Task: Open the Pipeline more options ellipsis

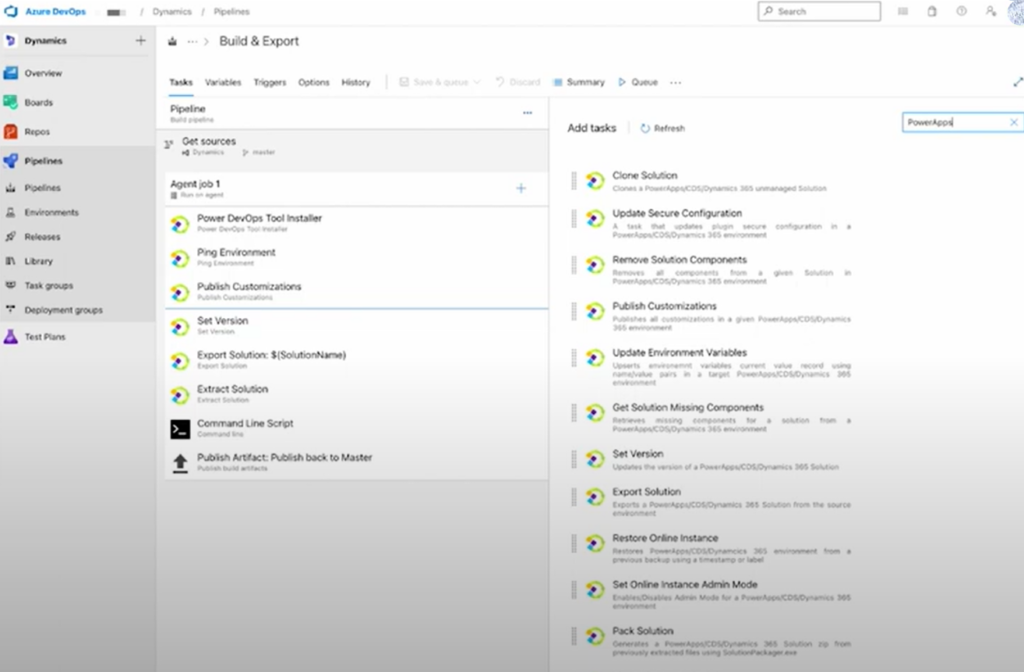Action: coord(527,113)
